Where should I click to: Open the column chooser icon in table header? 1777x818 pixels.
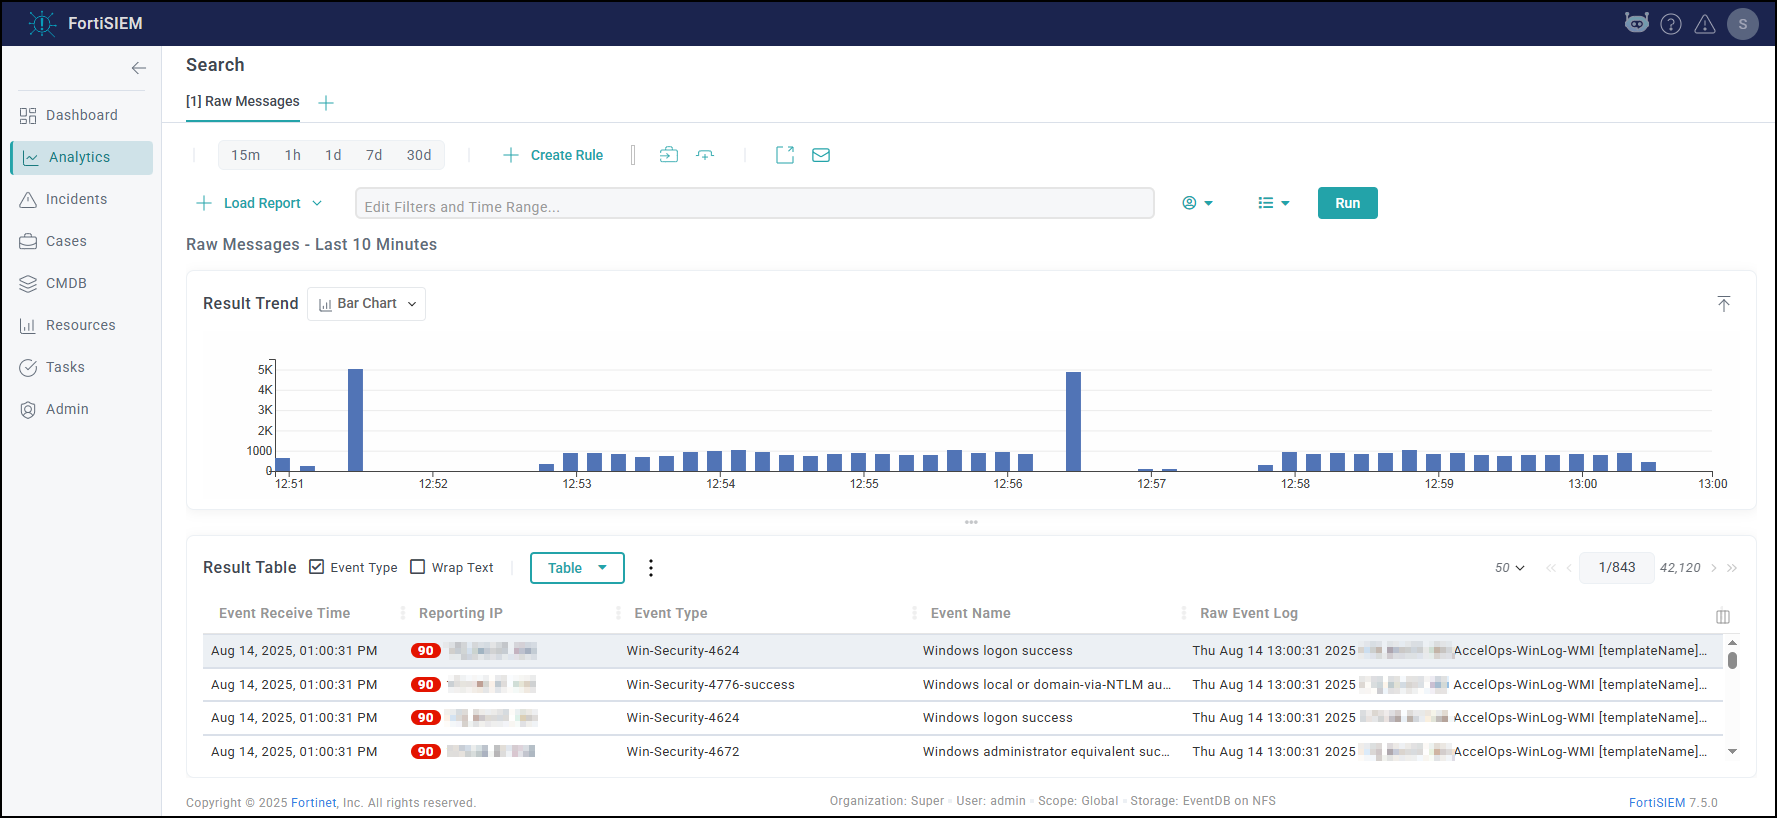(x=1722, y=616)
